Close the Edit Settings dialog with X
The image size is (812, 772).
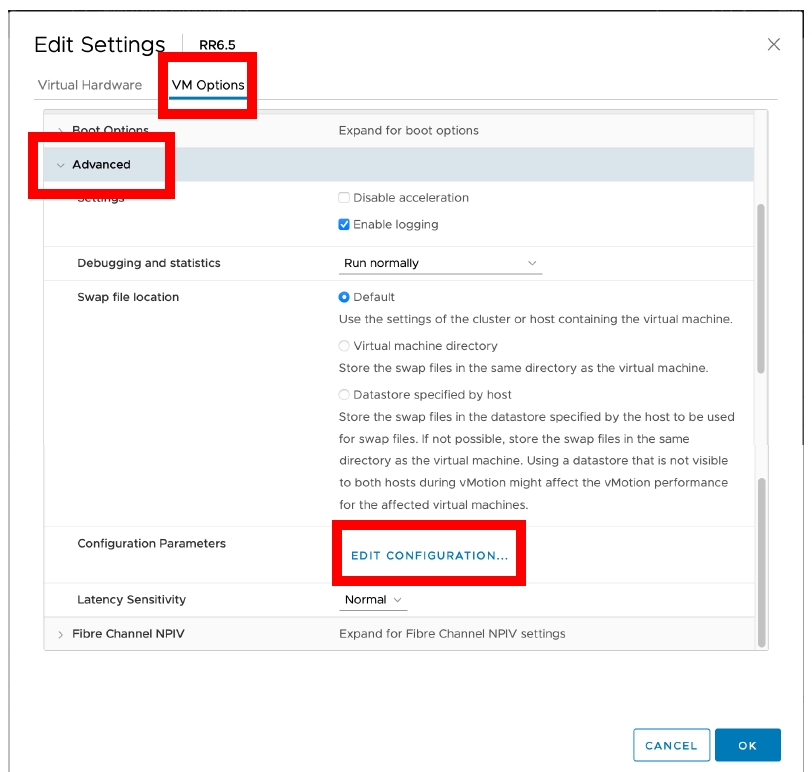pos(773,45)
